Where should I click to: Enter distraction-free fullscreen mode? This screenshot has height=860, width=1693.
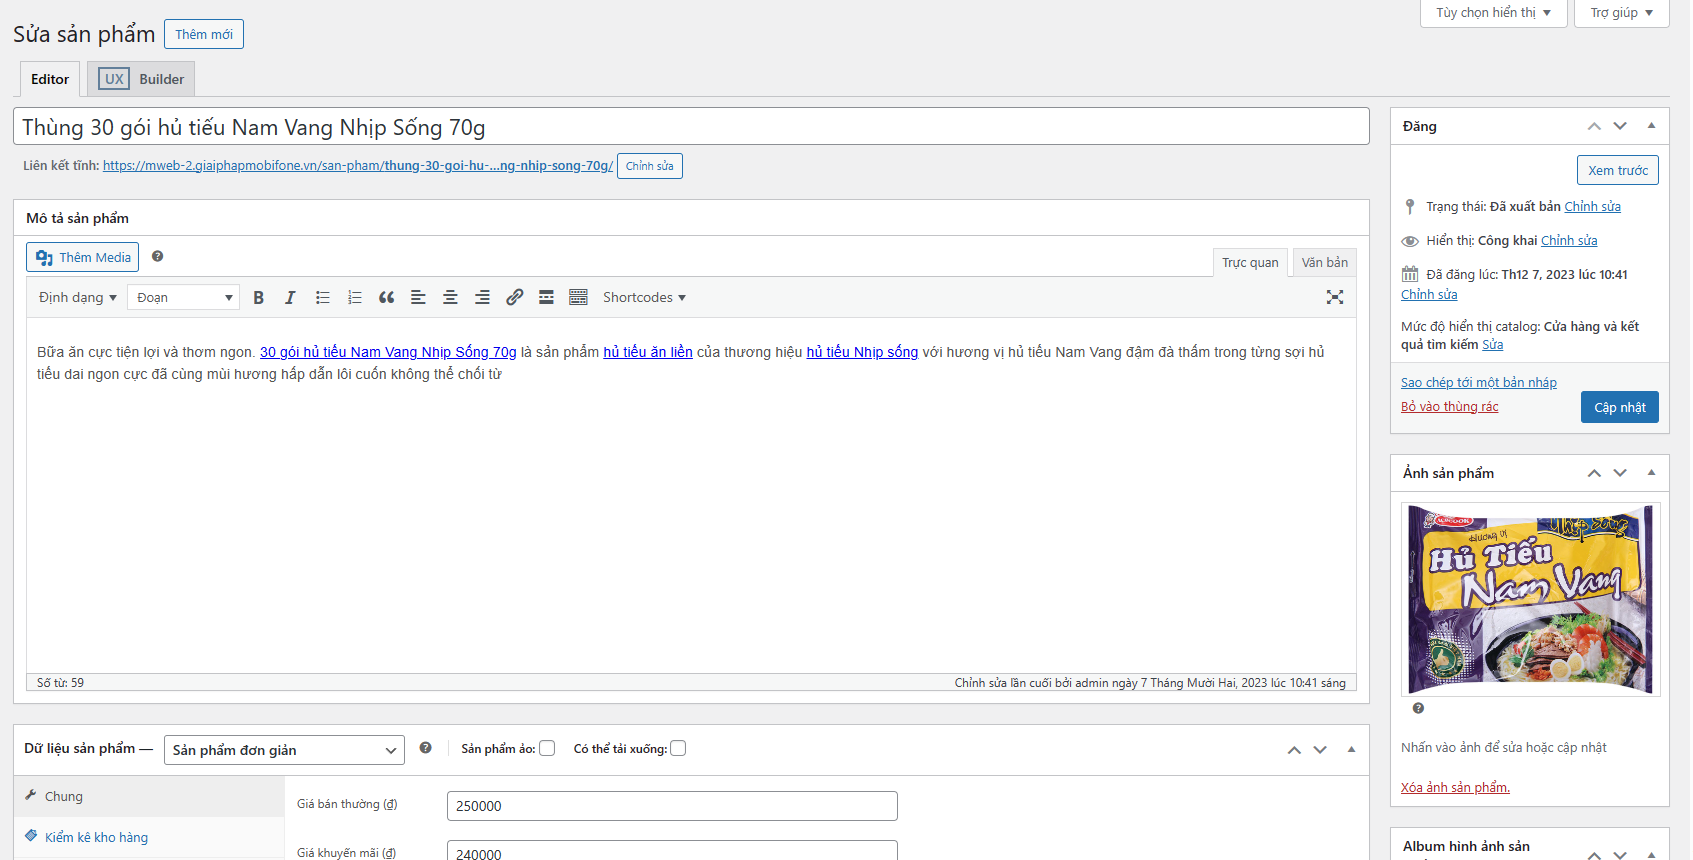tap(1334, 297)
